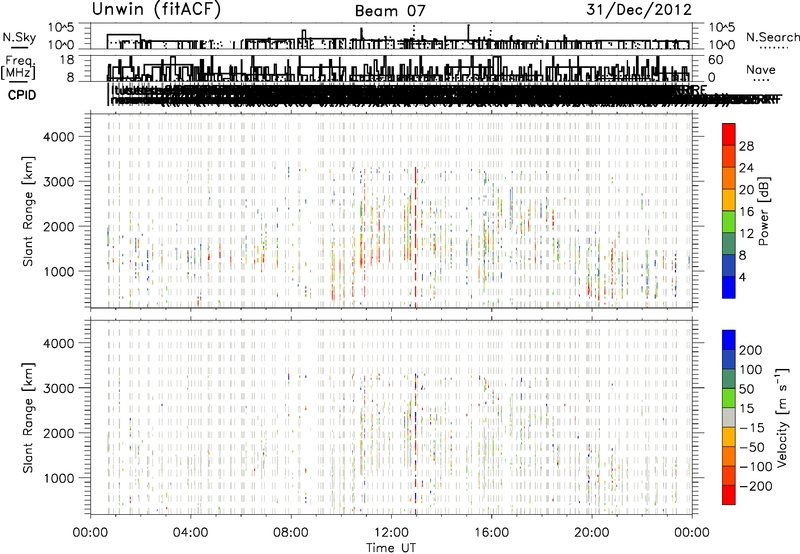Click the '3000' tick on power panel
The width and height of the screenshot is (800, 554).
pyautogui.click(x=58, y=182)
